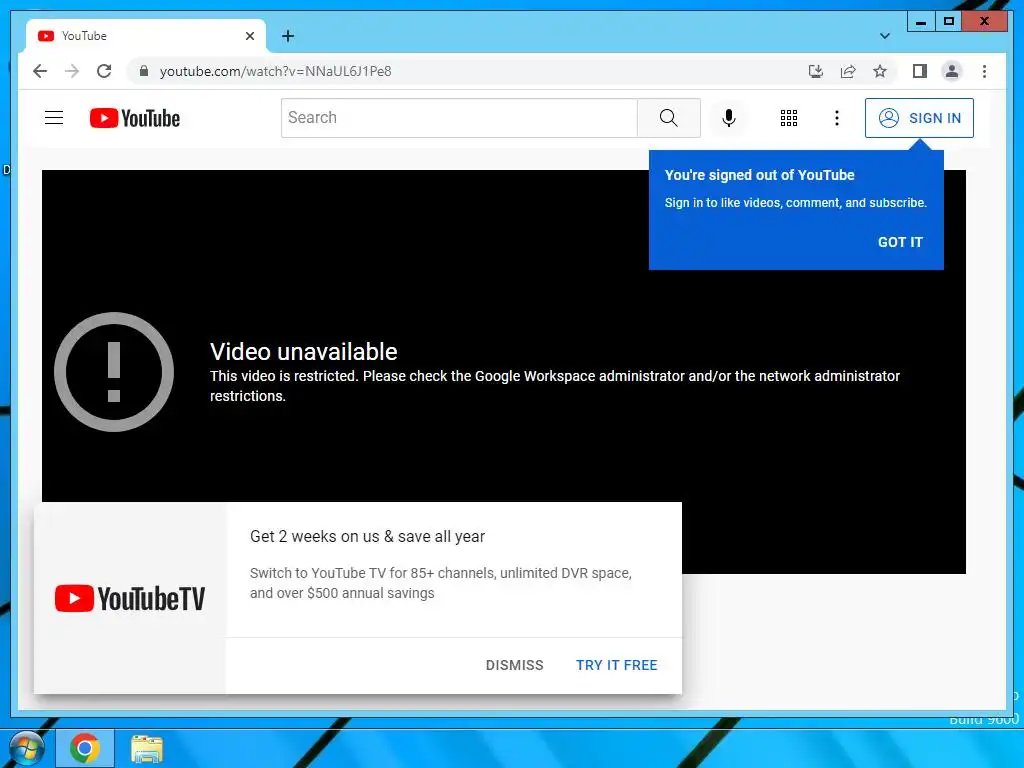Screen dimensions: 1024x768
Task: Open File Explorer from taskbar
Action: click(x=147, y=748)
